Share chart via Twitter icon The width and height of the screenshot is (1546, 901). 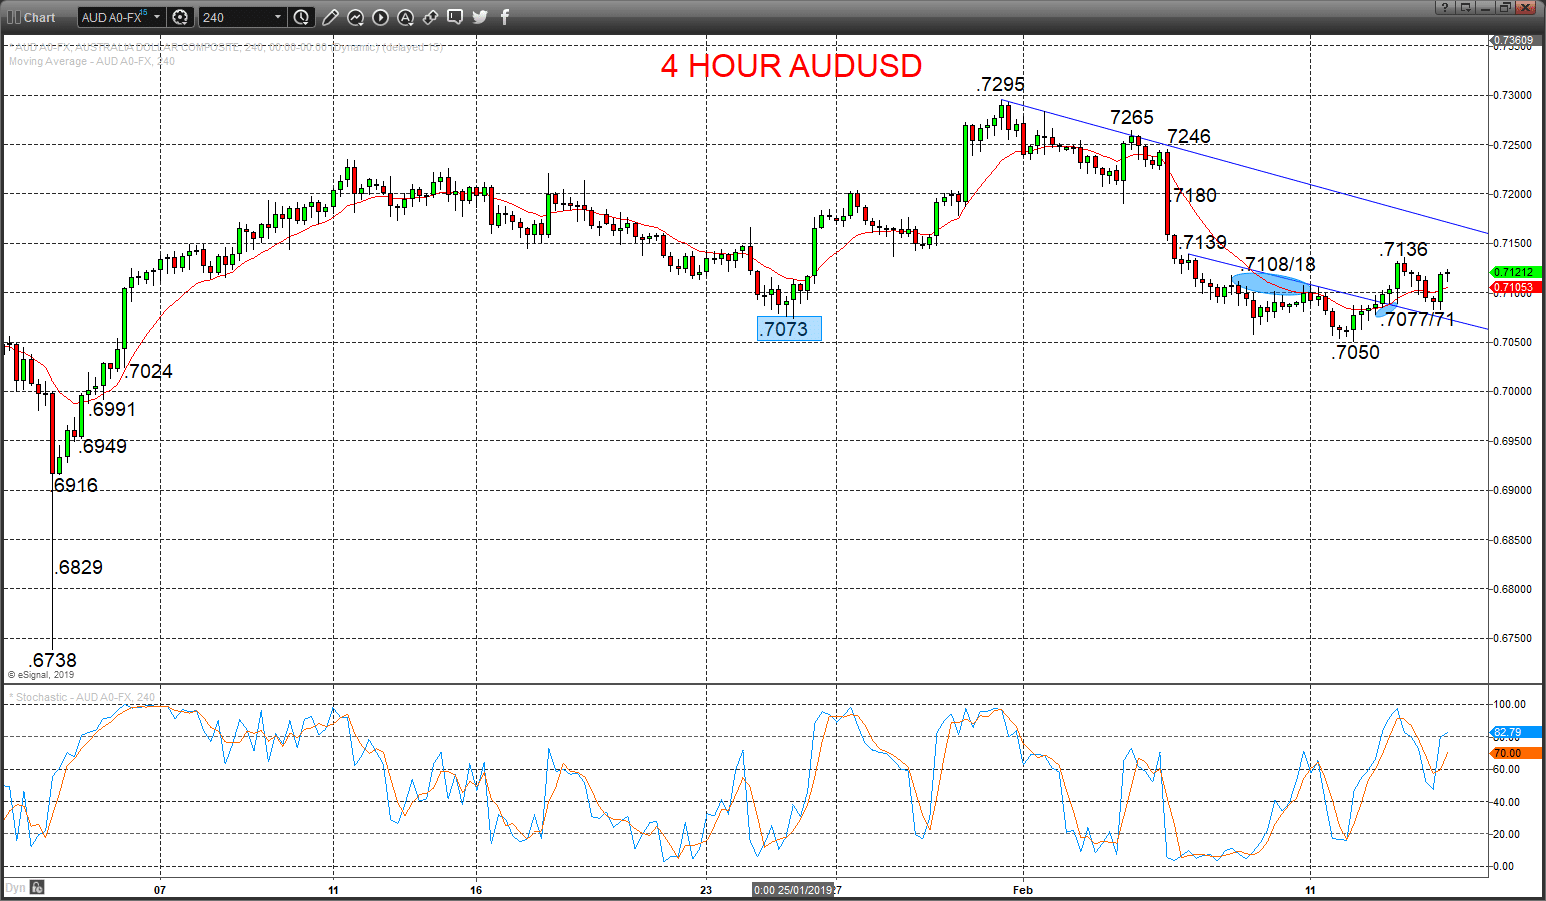click(480, 17)
